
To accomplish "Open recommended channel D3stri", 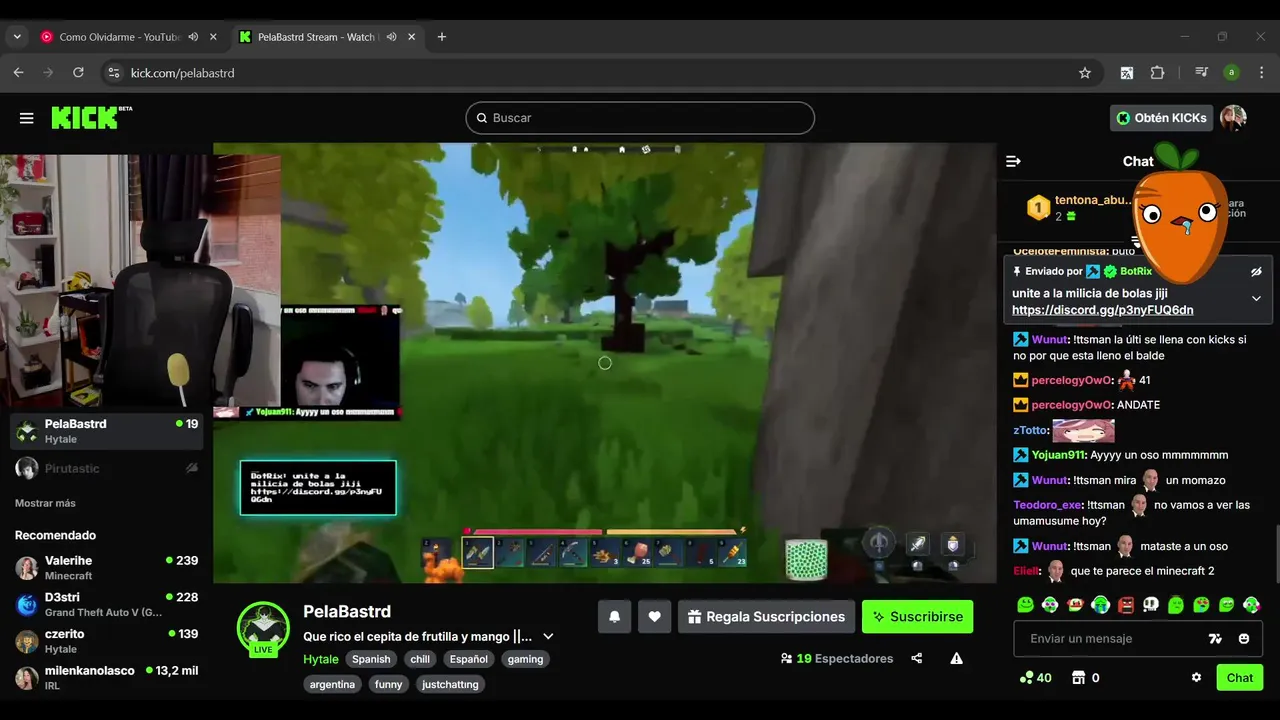I will (x=106, y=604).
